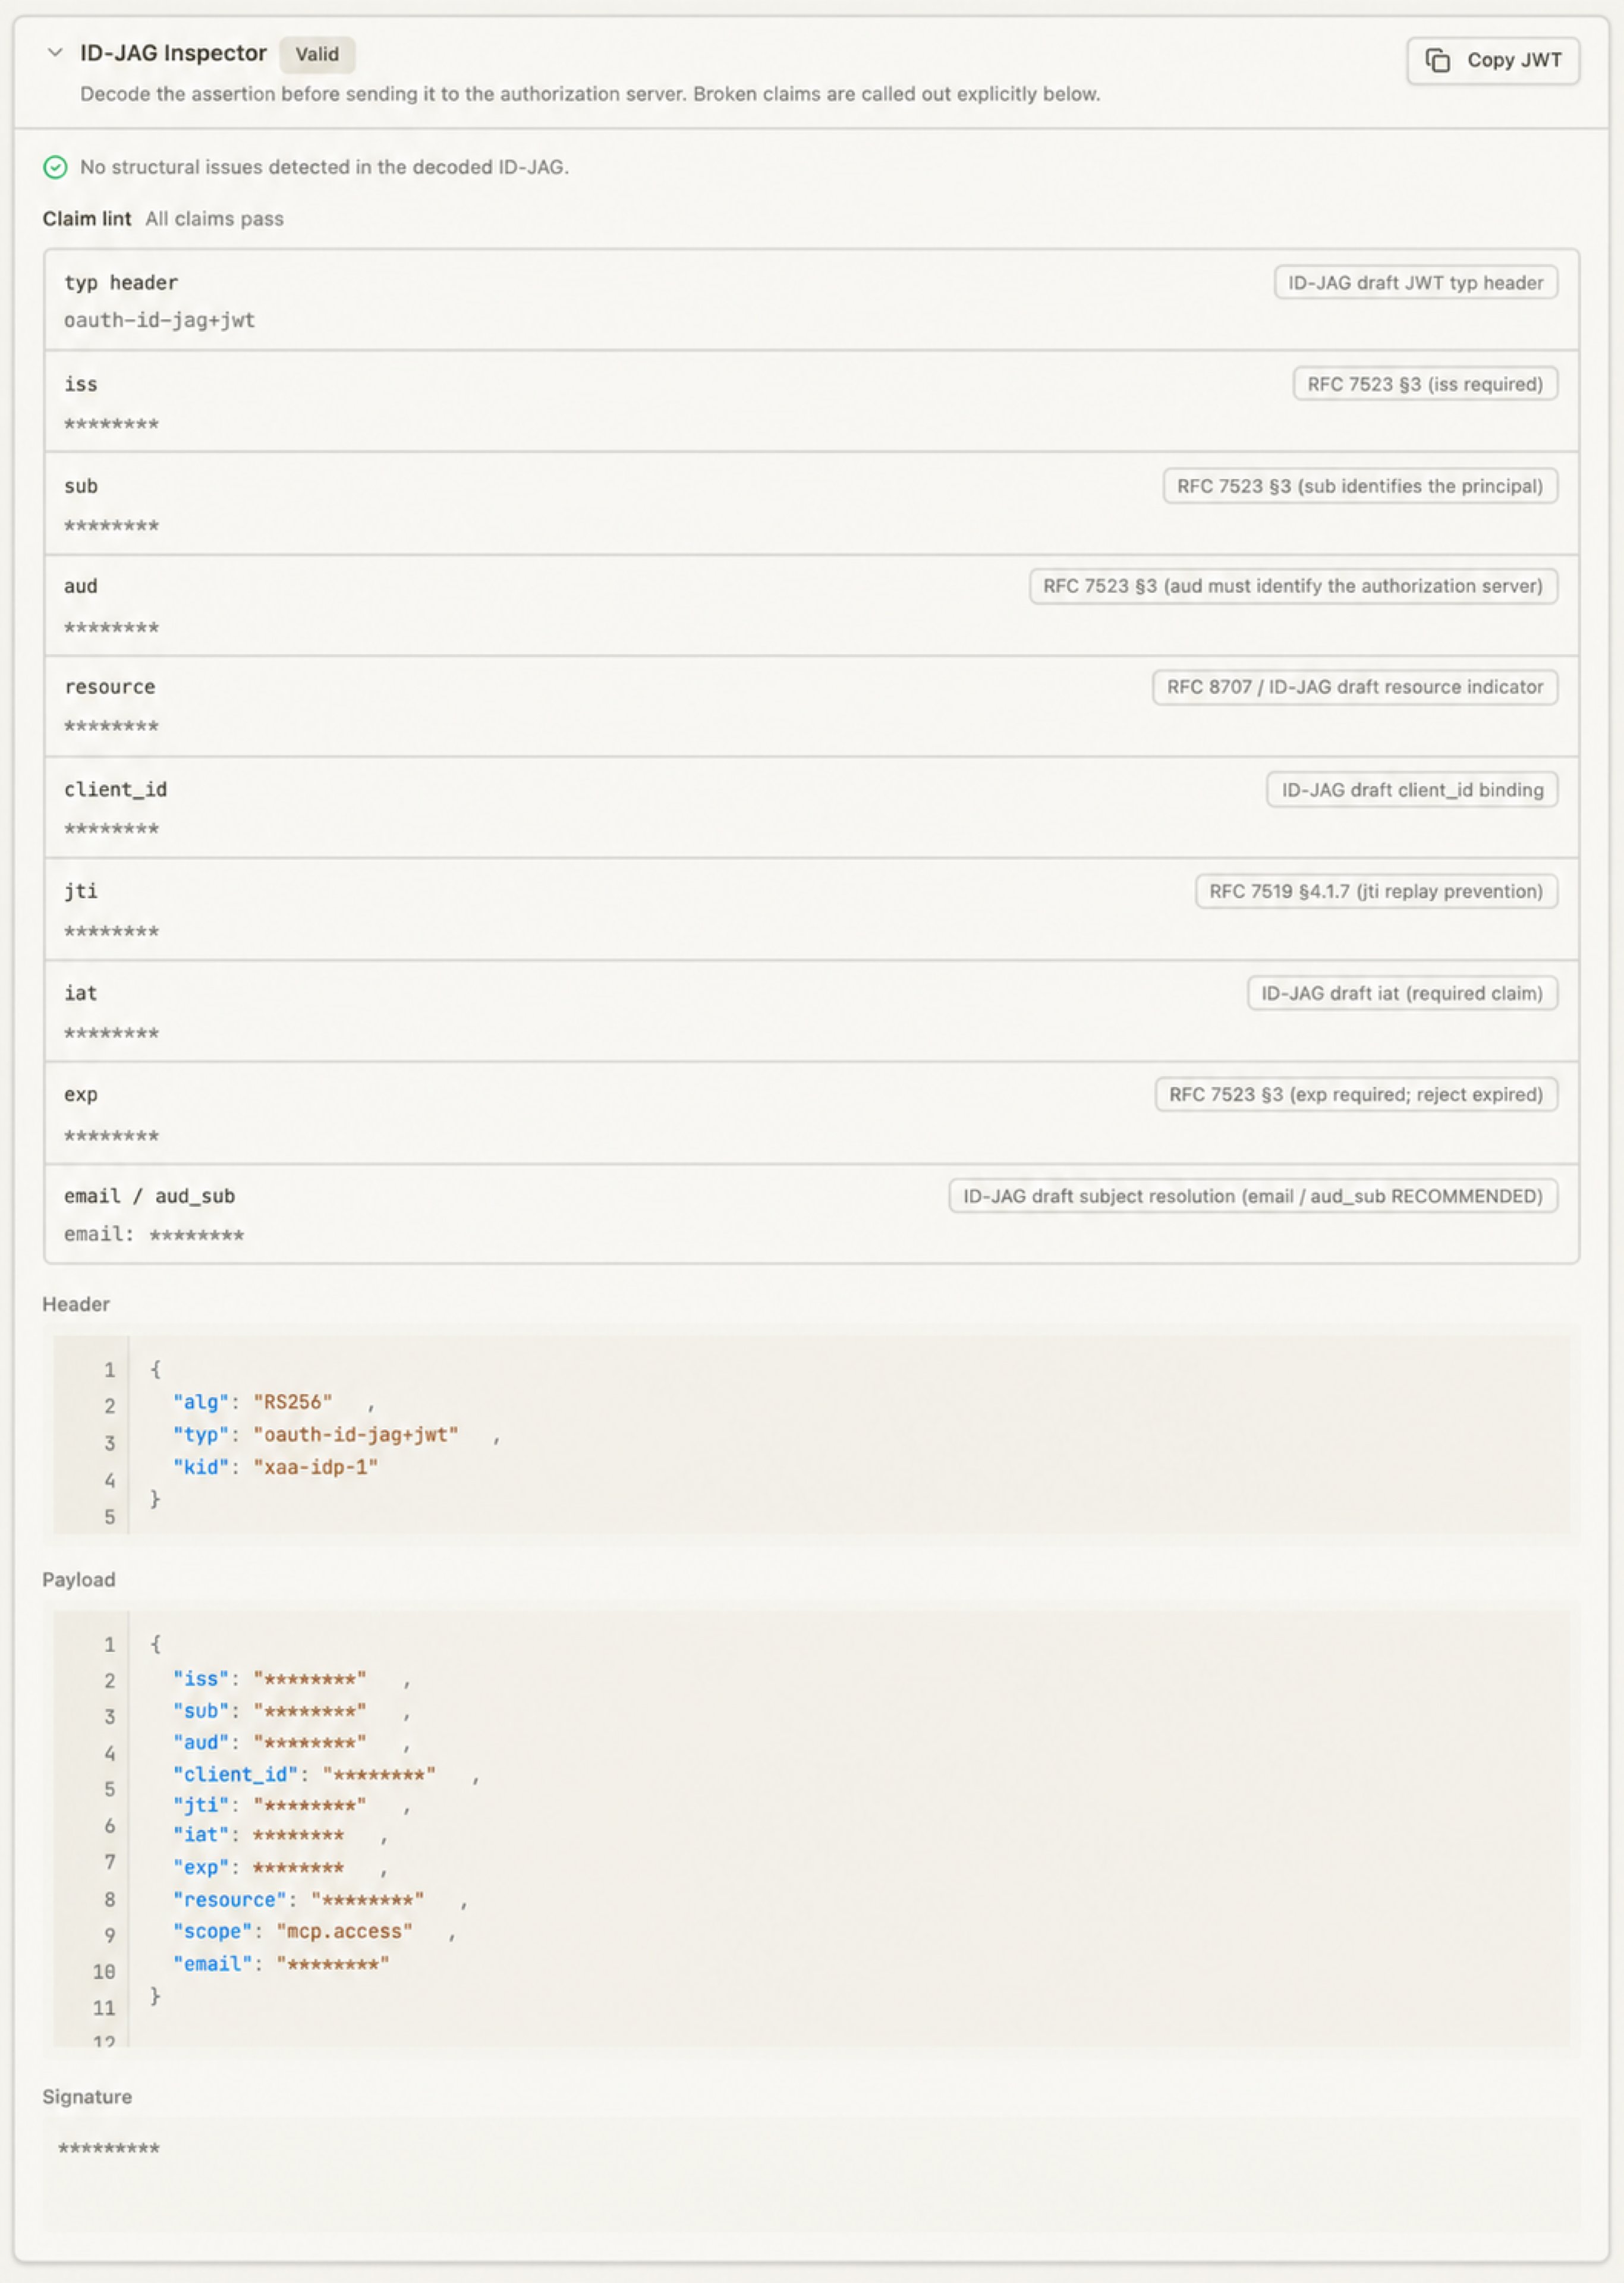Viewport: 1624px width, 2283px height.
Task: Select the 'sub' claim label in claim lint
Action: point(81,486)
